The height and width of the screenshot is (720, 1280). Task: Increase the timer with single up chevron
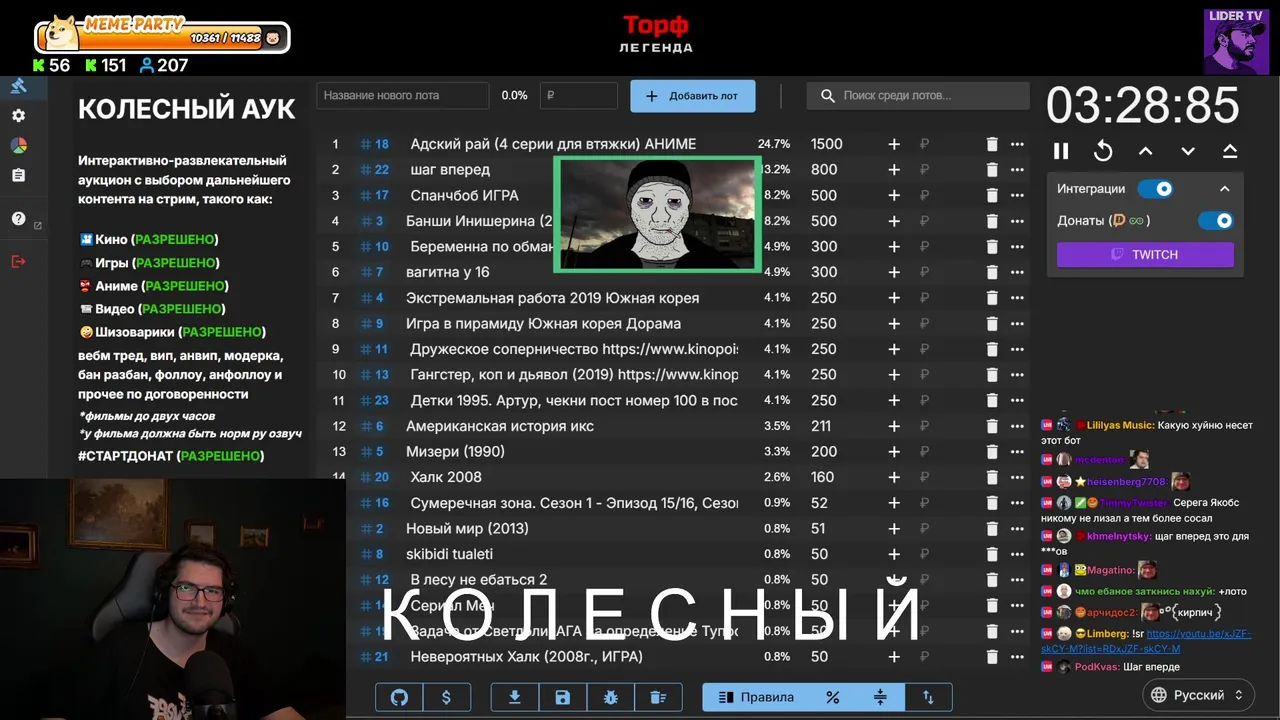[x=1146, y=151]
